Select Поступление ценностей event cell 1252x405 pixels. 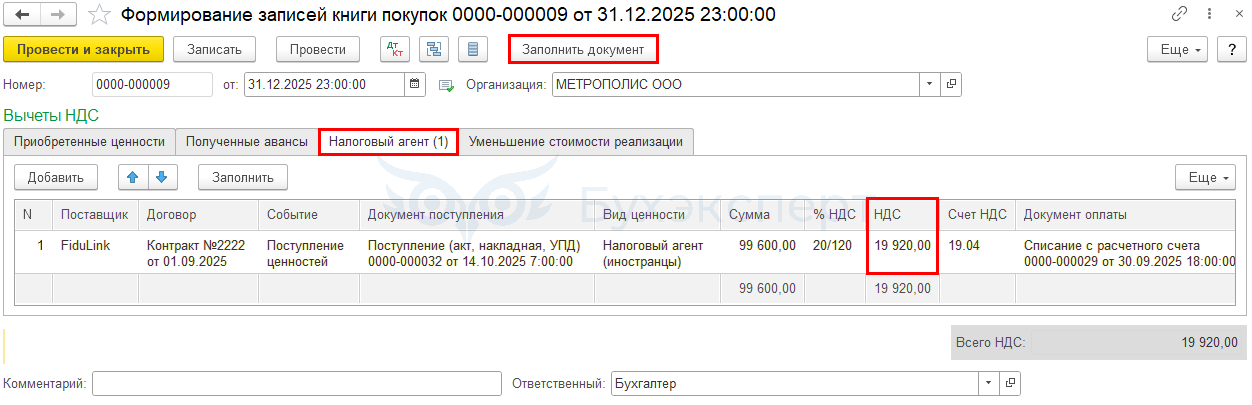point(308,252)
